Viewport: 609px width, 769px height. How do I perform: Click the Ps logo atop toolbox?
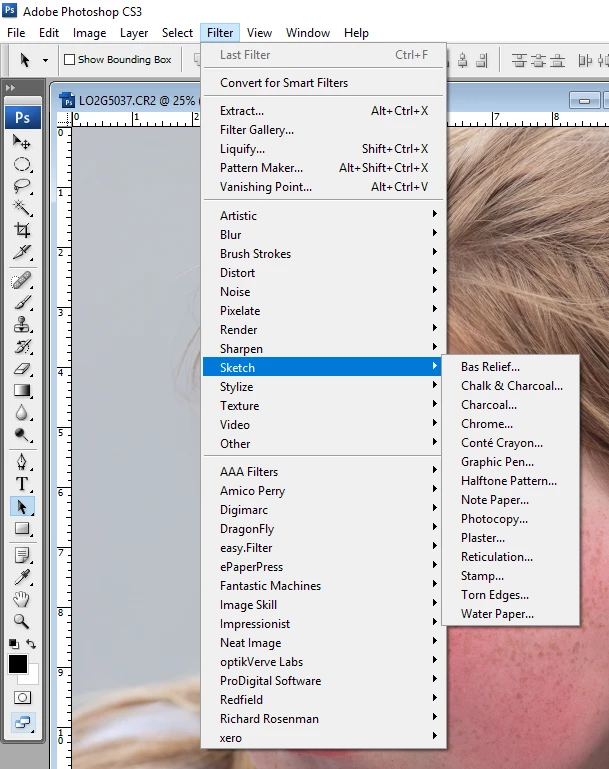click(x=23, y=118)
